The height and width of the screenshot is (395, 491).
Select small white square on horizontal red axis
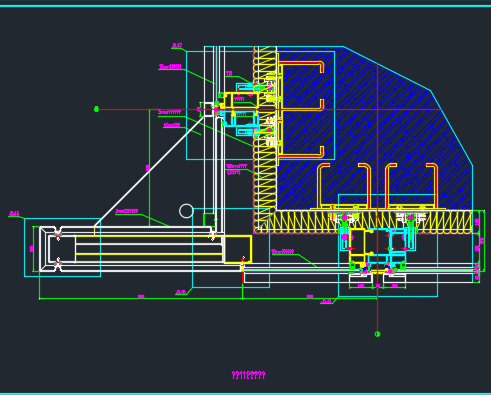[x=208, y=110]
